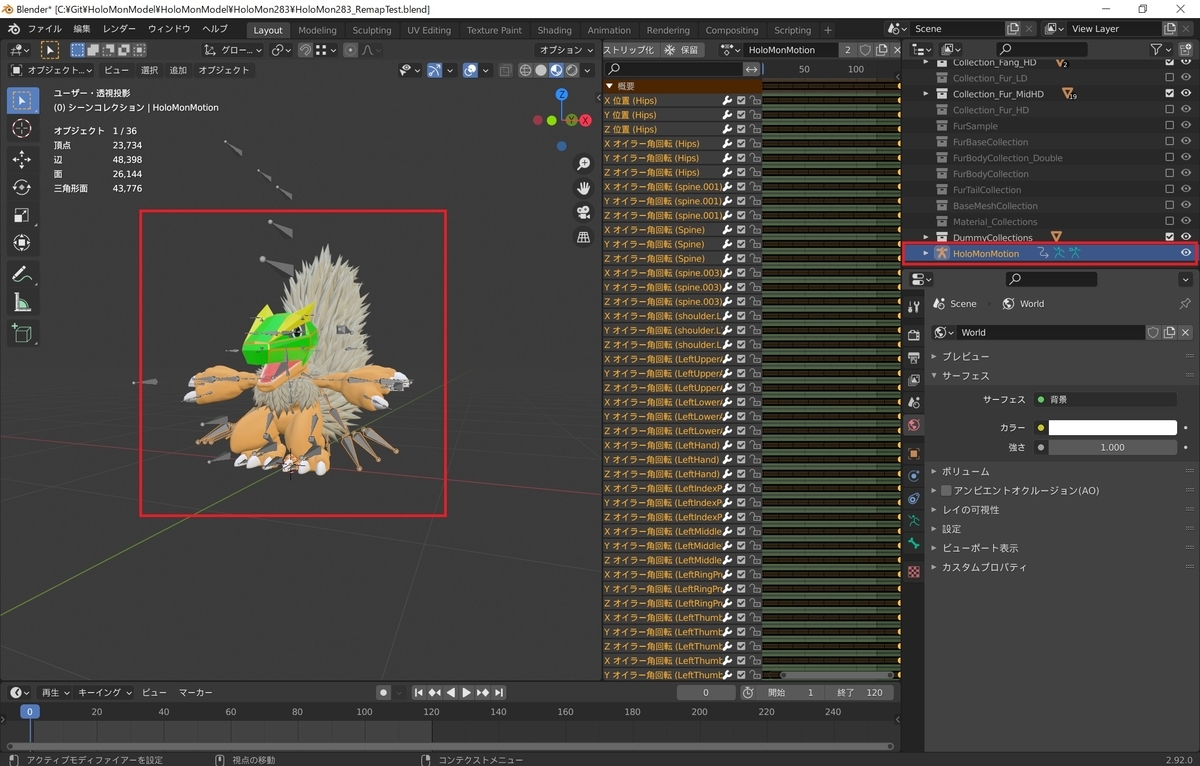This screenshot has height=766, width=1200.
Task: Collapse the 概要 summary row in graph editor
Action: (610, 86)
